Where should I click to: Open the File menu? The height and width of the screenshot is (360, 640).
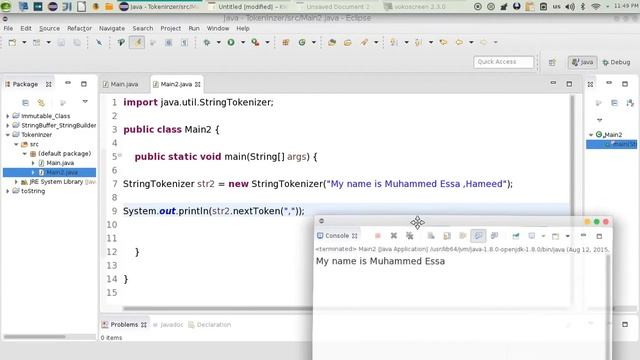coord(8,29)
